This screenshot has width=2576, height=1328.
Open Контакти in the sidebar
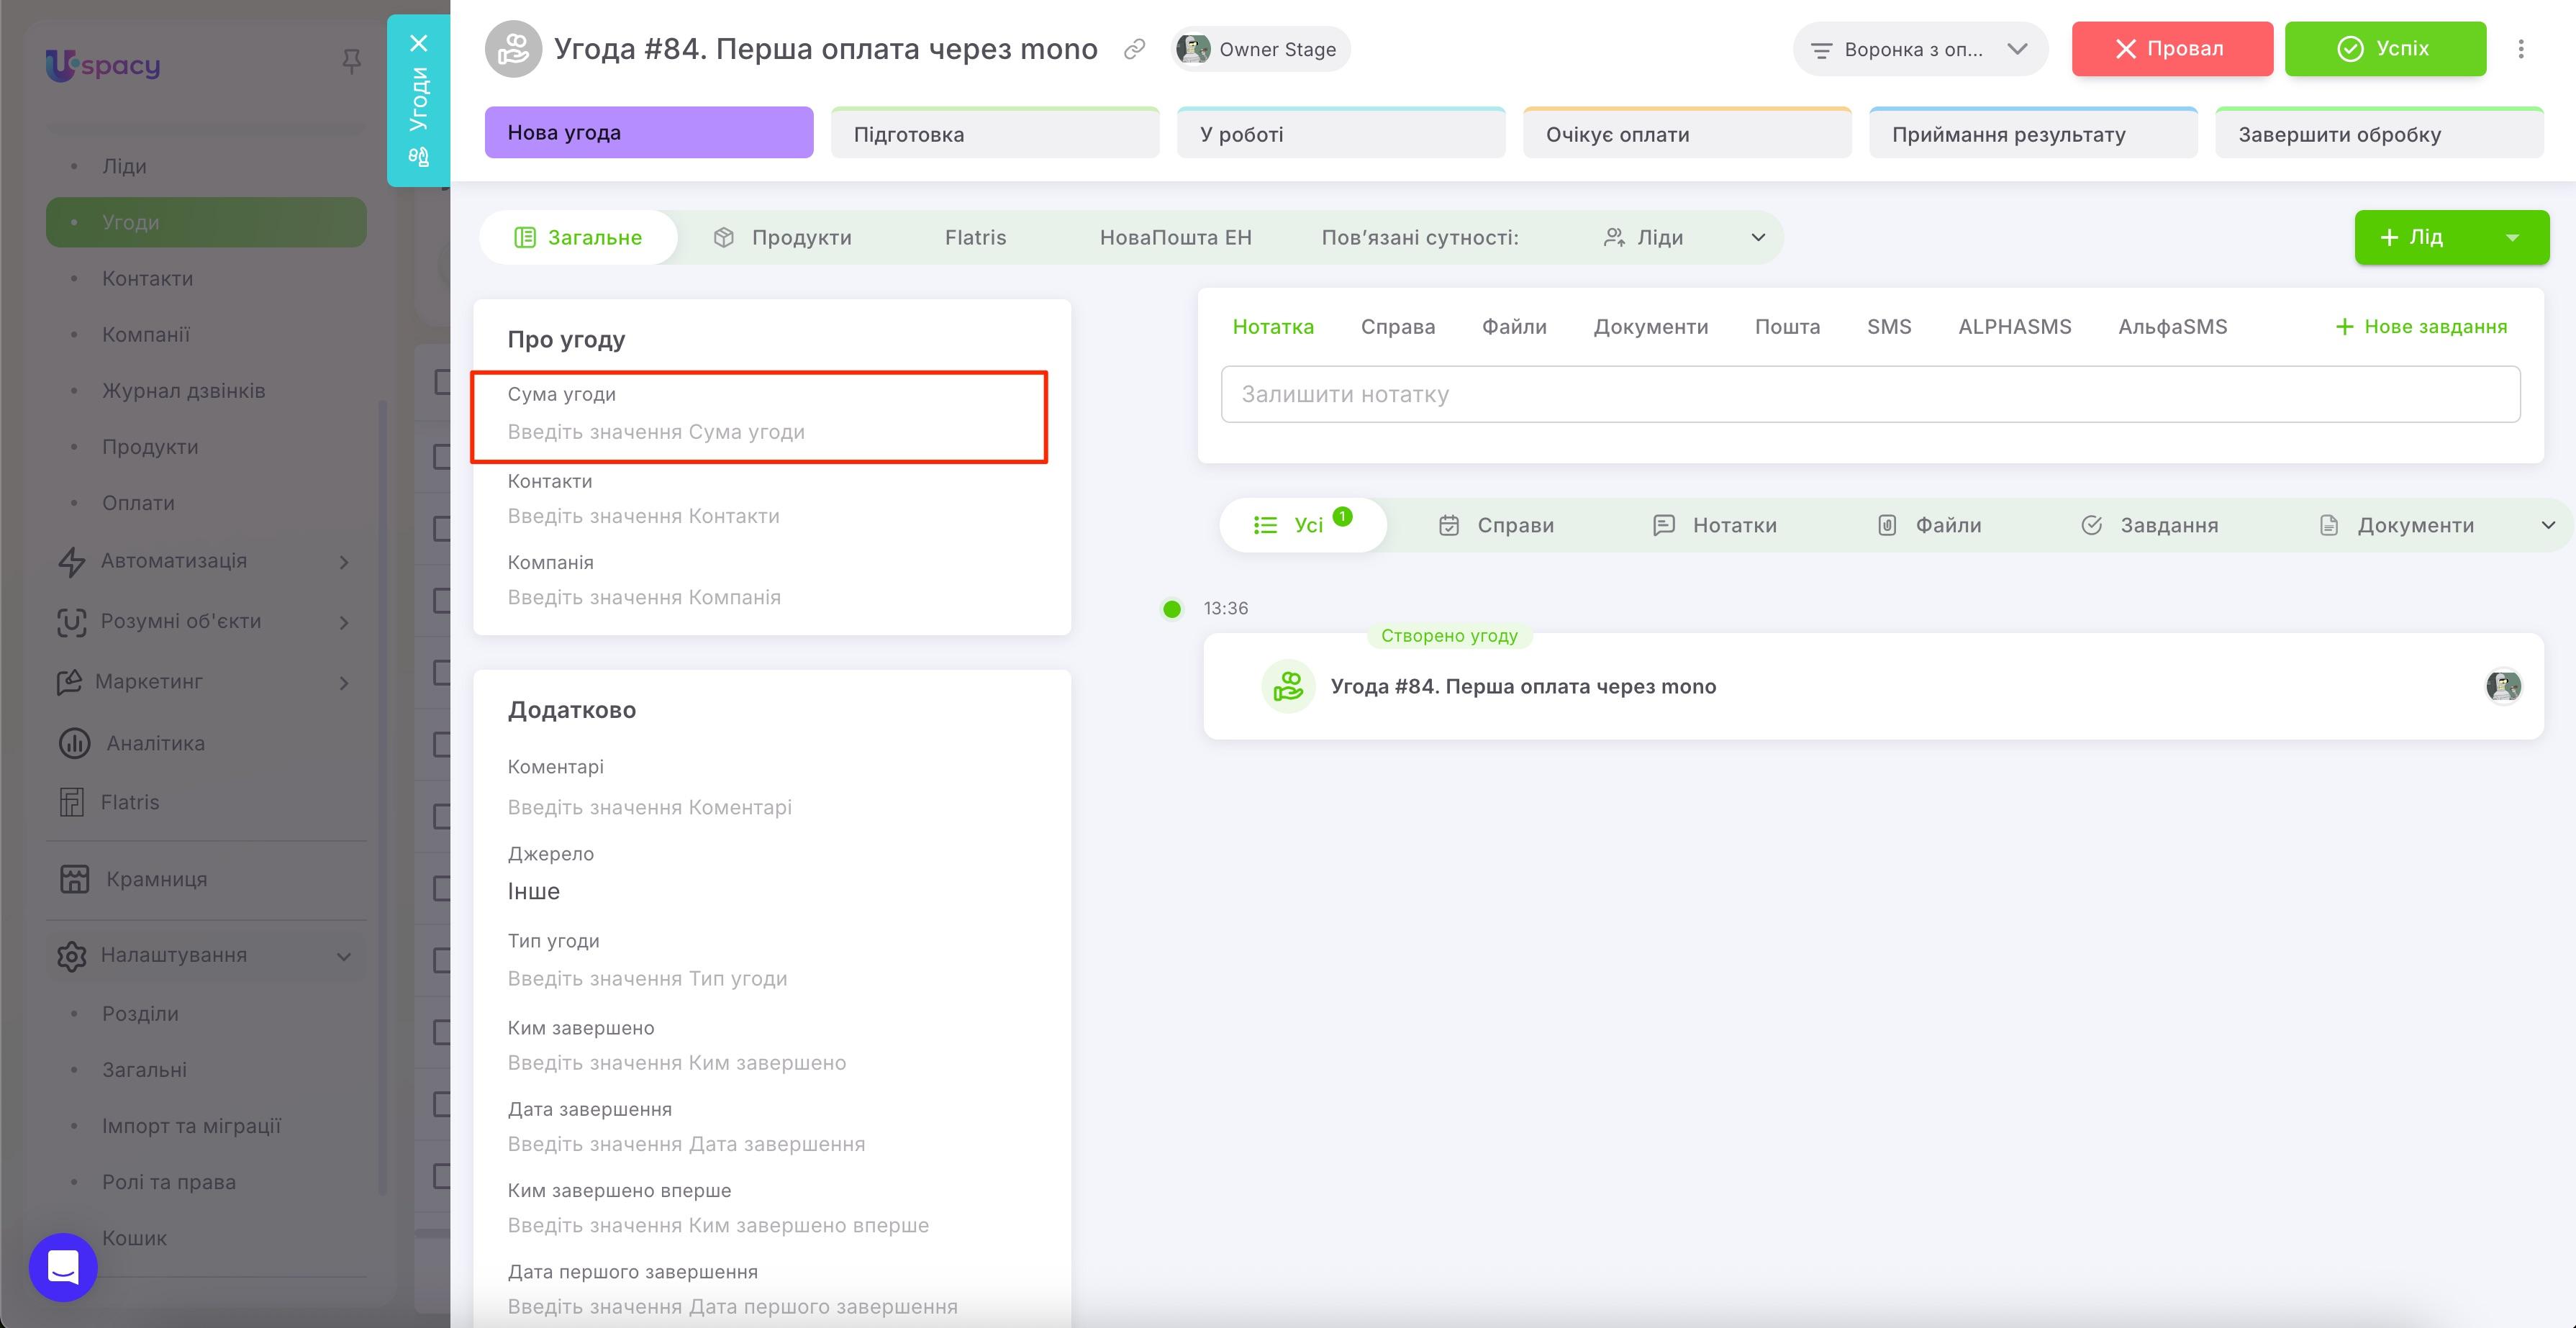click(x=147, y=278)
